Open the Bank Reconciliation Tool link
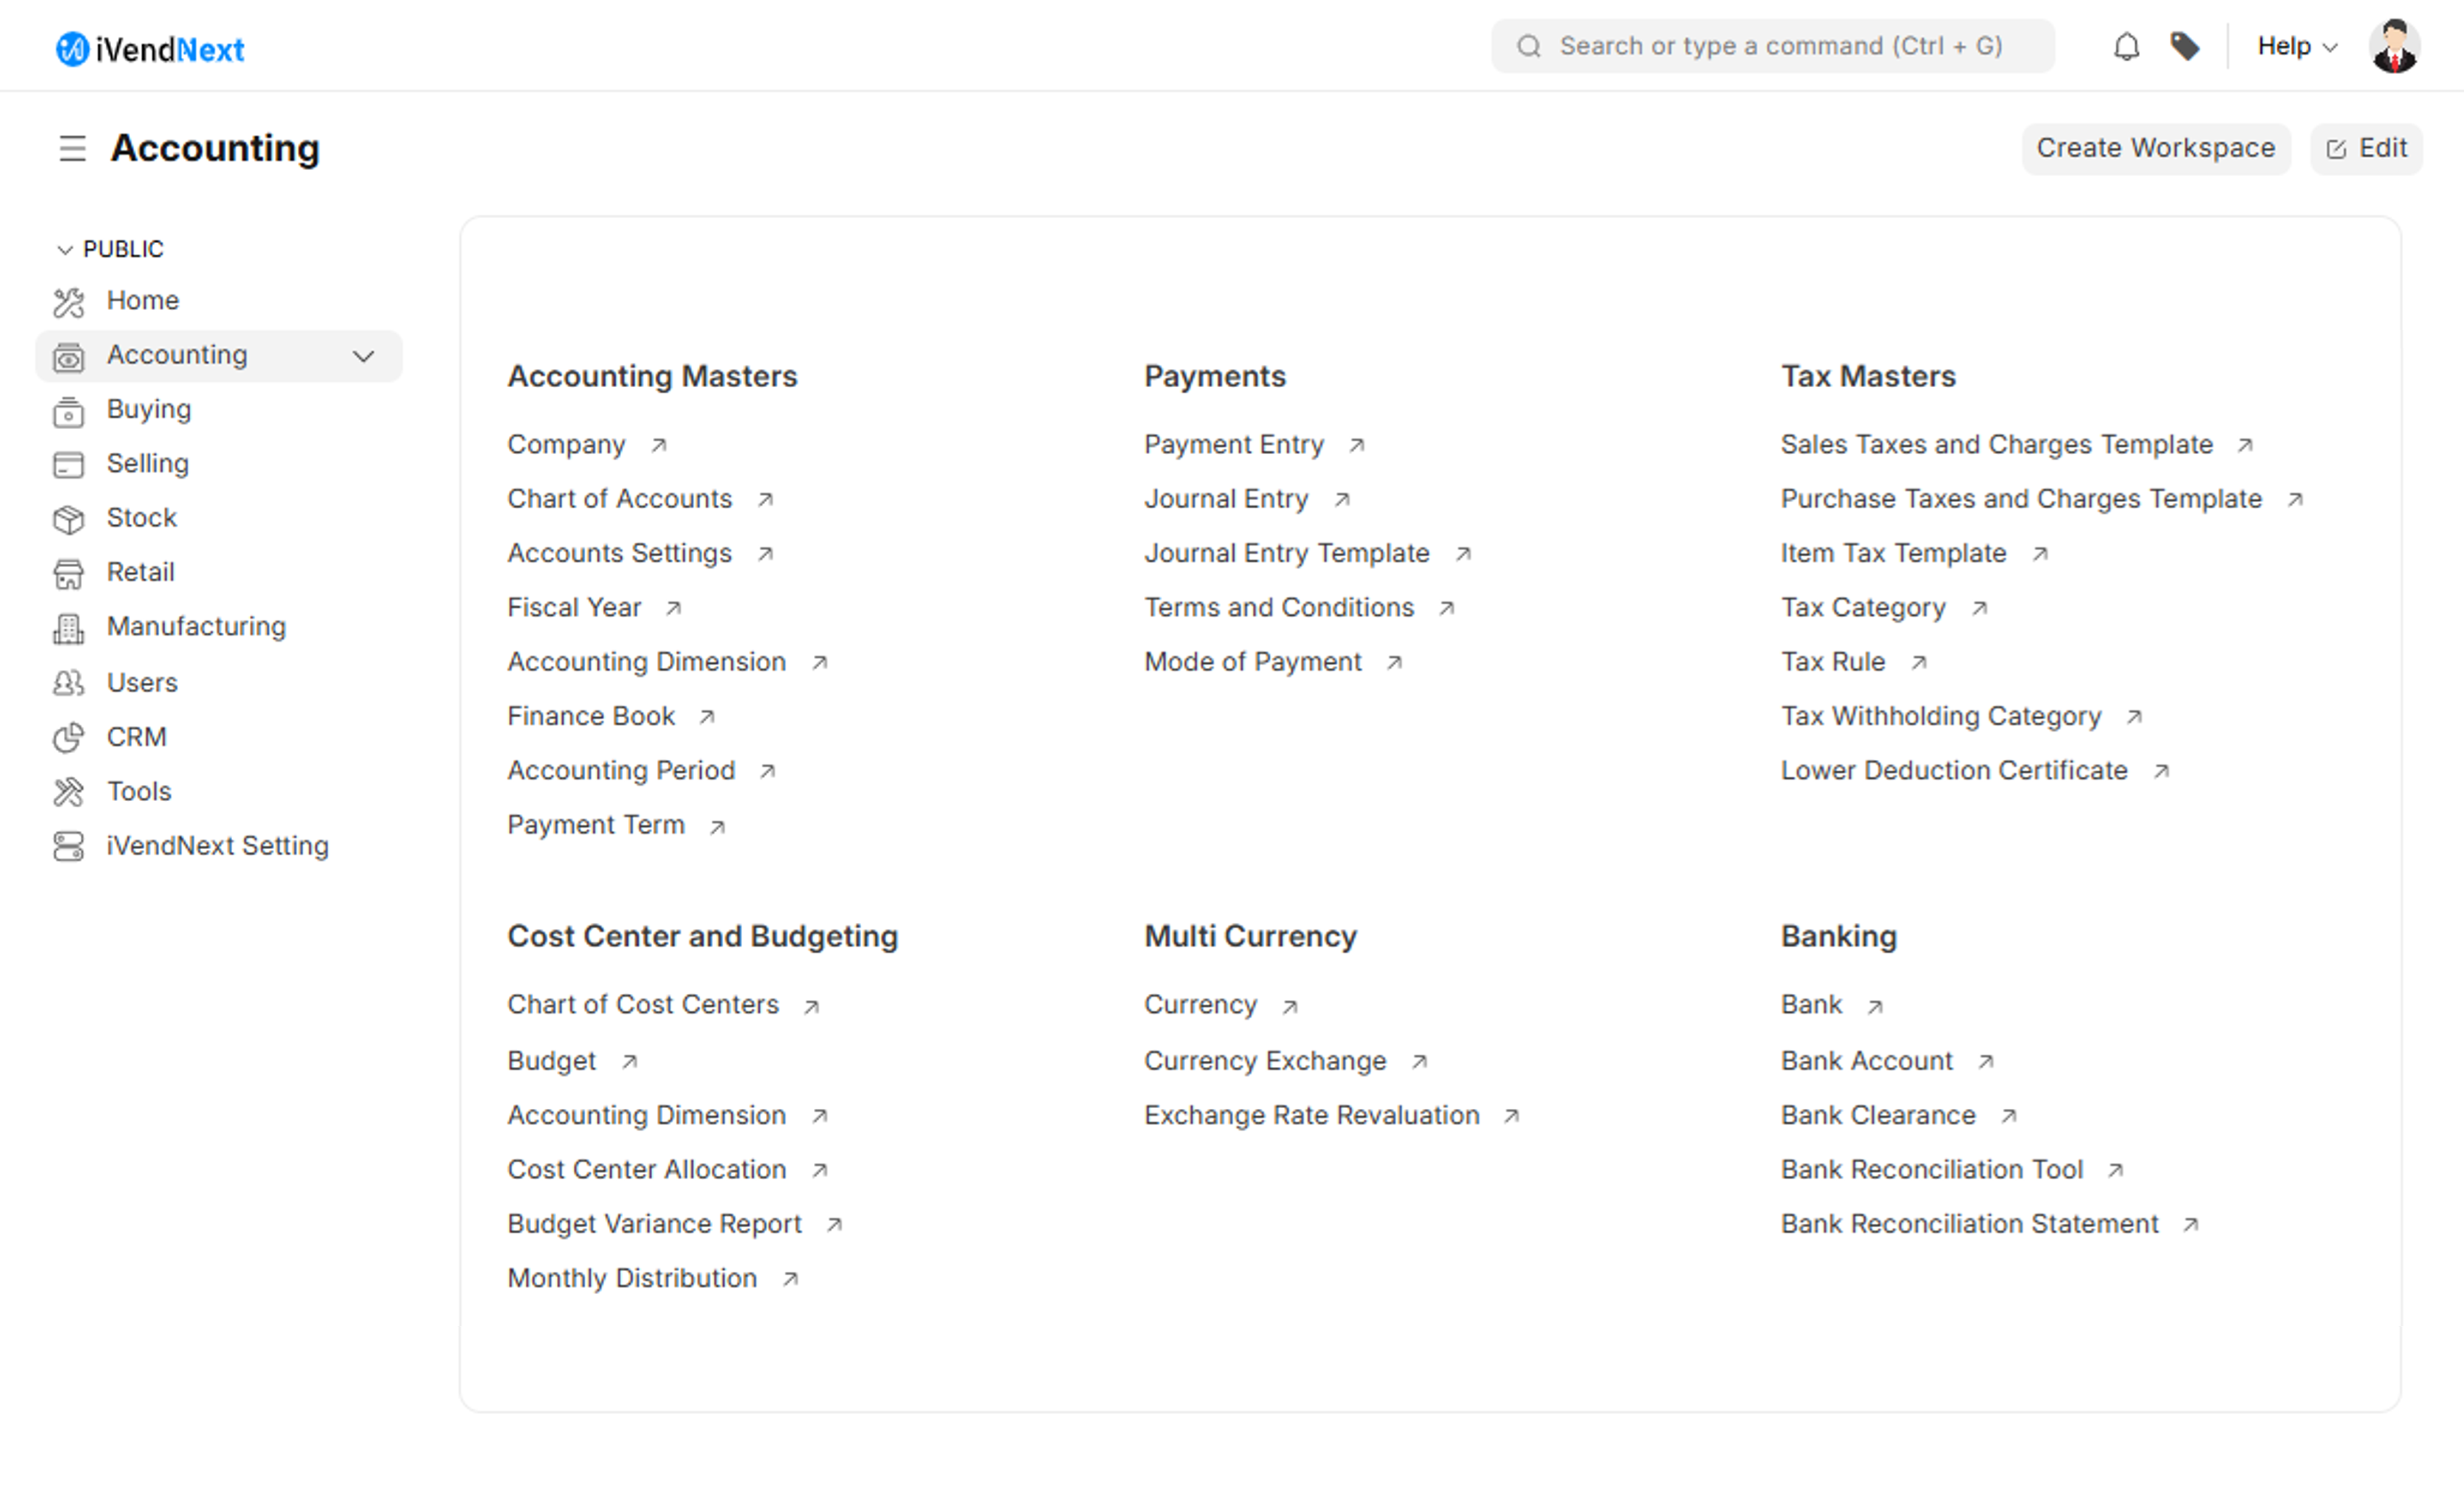Image resolution: width=2464 pixels, height=1496 pixels. click(x=1931, y=1169)
